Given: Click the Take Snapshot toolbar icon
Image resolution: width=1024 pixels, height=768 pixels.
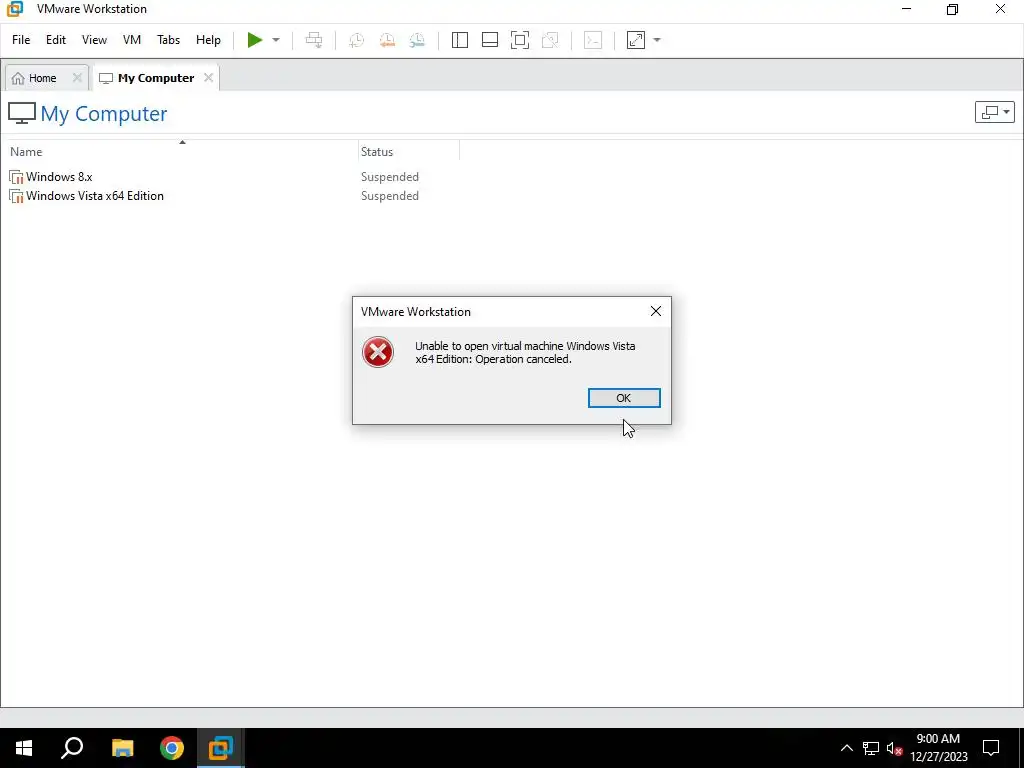Looking at the screenshot, I should 357,40.
